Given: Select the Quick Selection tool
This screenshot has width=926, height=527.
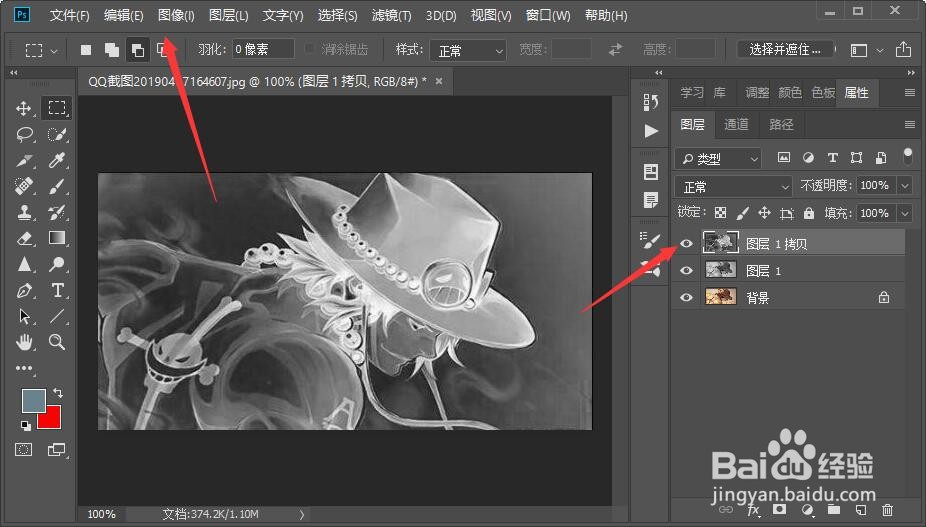Looking at the screenshot, I should pos(57,134).
